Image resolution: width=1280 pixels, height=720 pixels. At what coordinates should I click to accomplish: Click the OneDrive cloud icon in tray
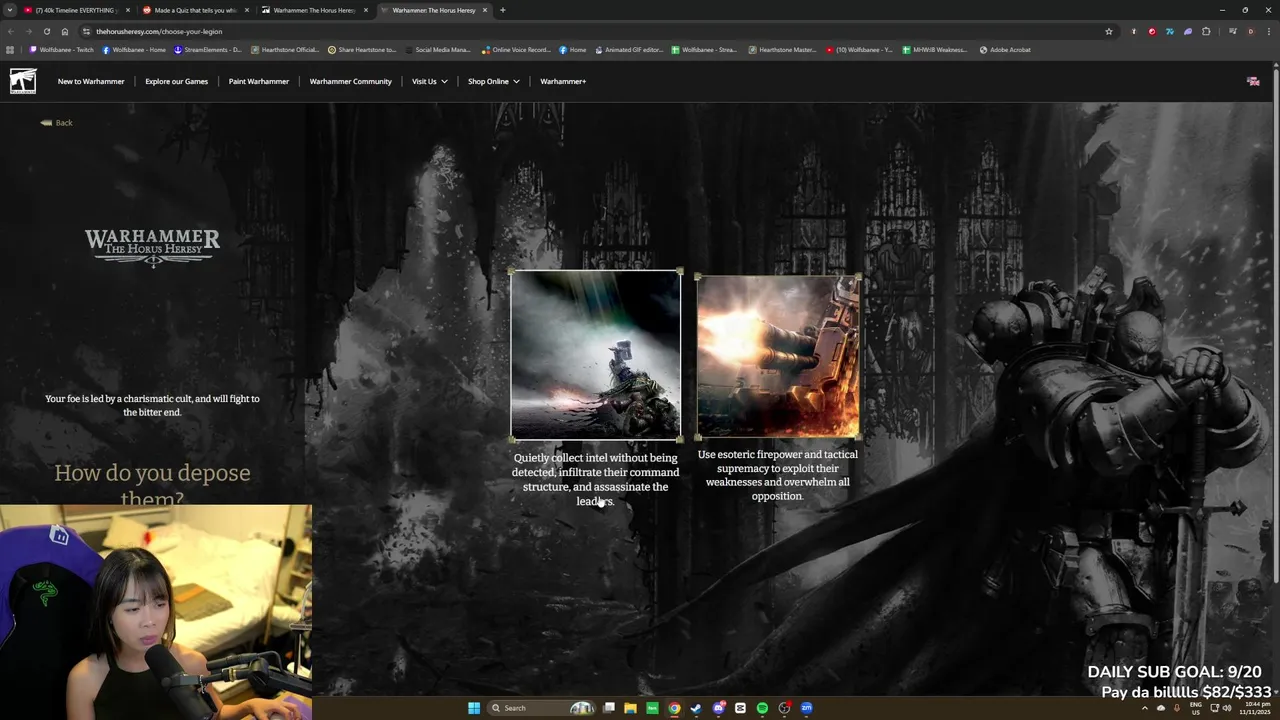coord(1160,708)
